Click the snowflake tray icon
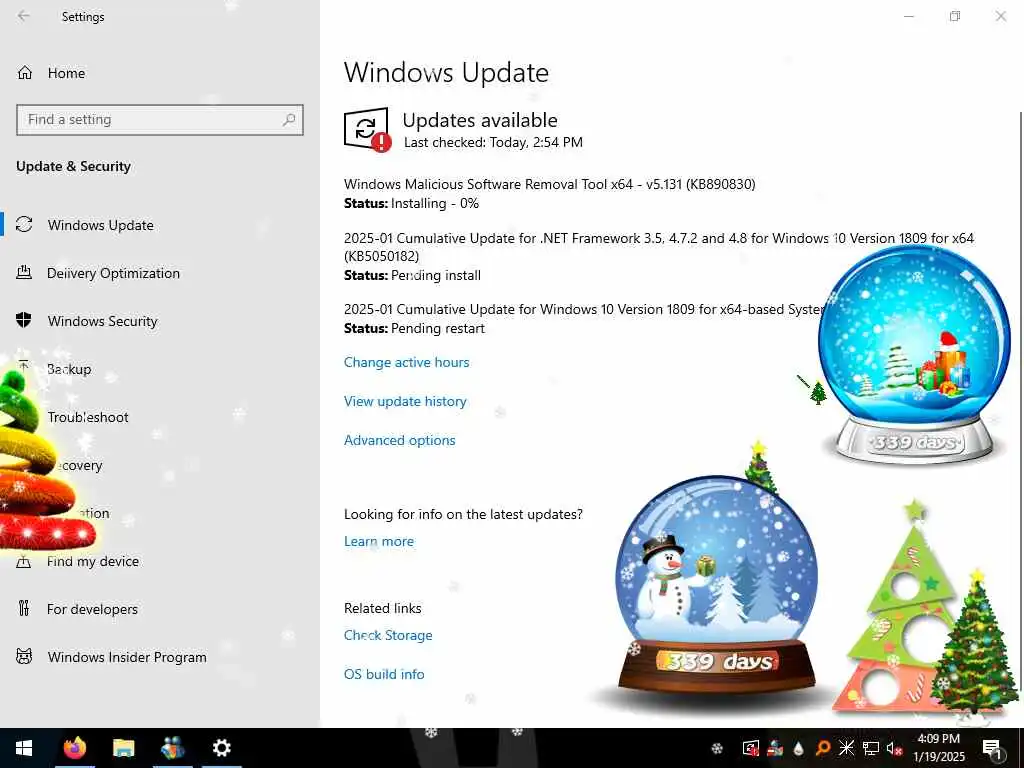The image size is (1024, 768). tap(716, 748)
